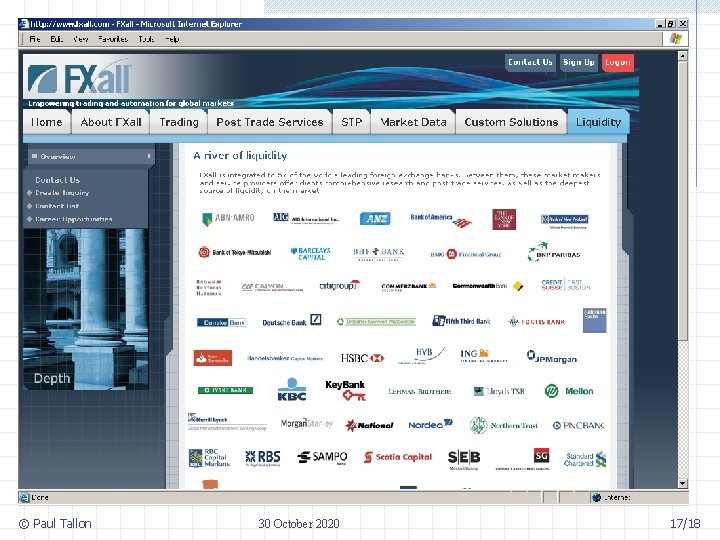
Task: Open the Post Trade Services tab
Action: click(x=270, y=122)
